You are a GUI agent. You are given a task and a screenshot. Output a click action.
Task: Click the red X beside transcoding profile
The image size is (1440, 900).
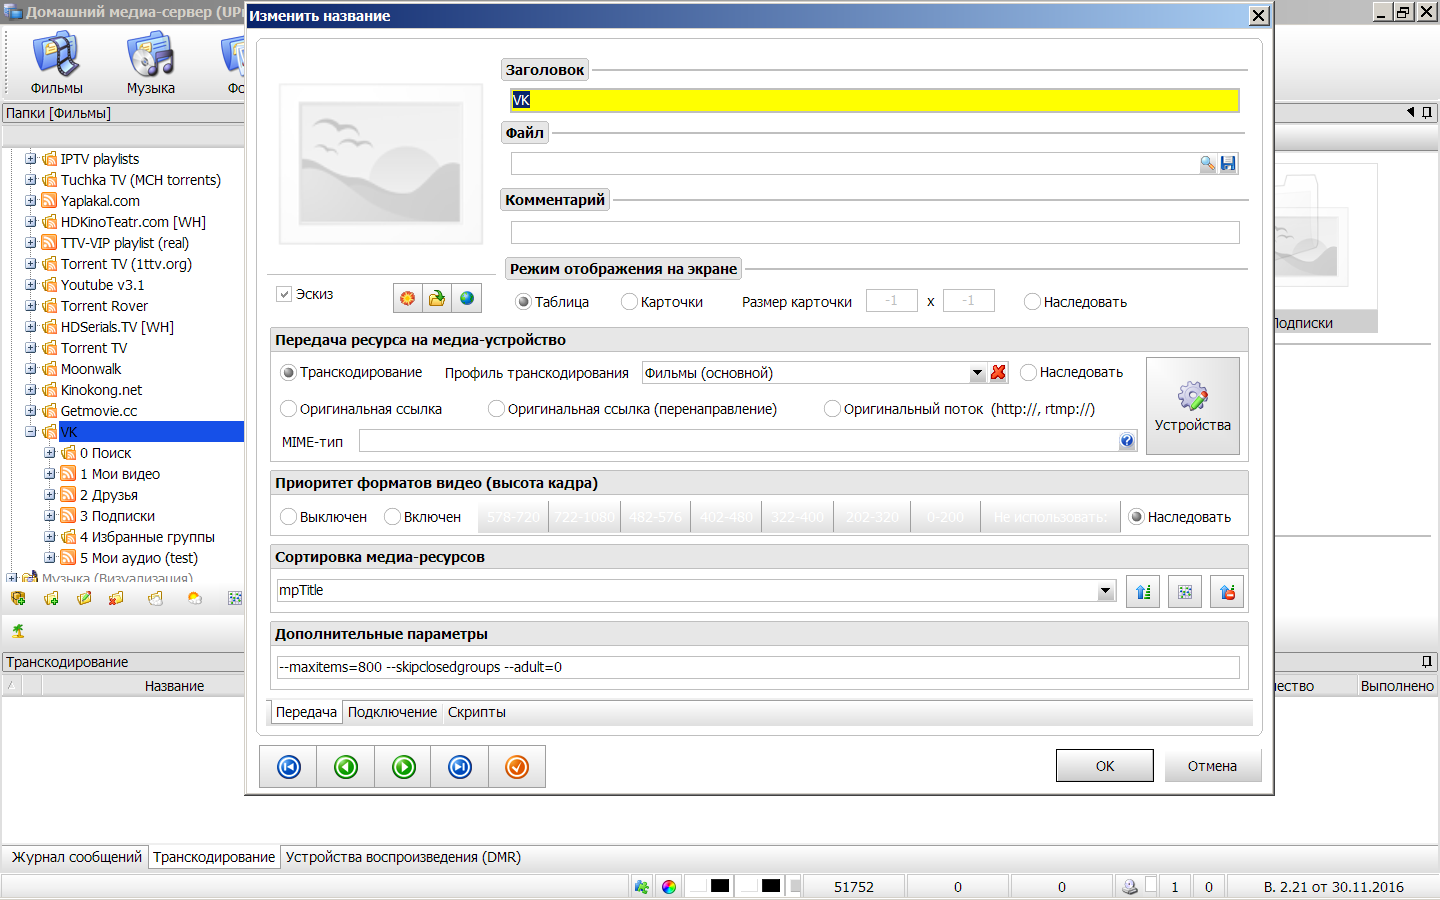[x=998, y=373]
